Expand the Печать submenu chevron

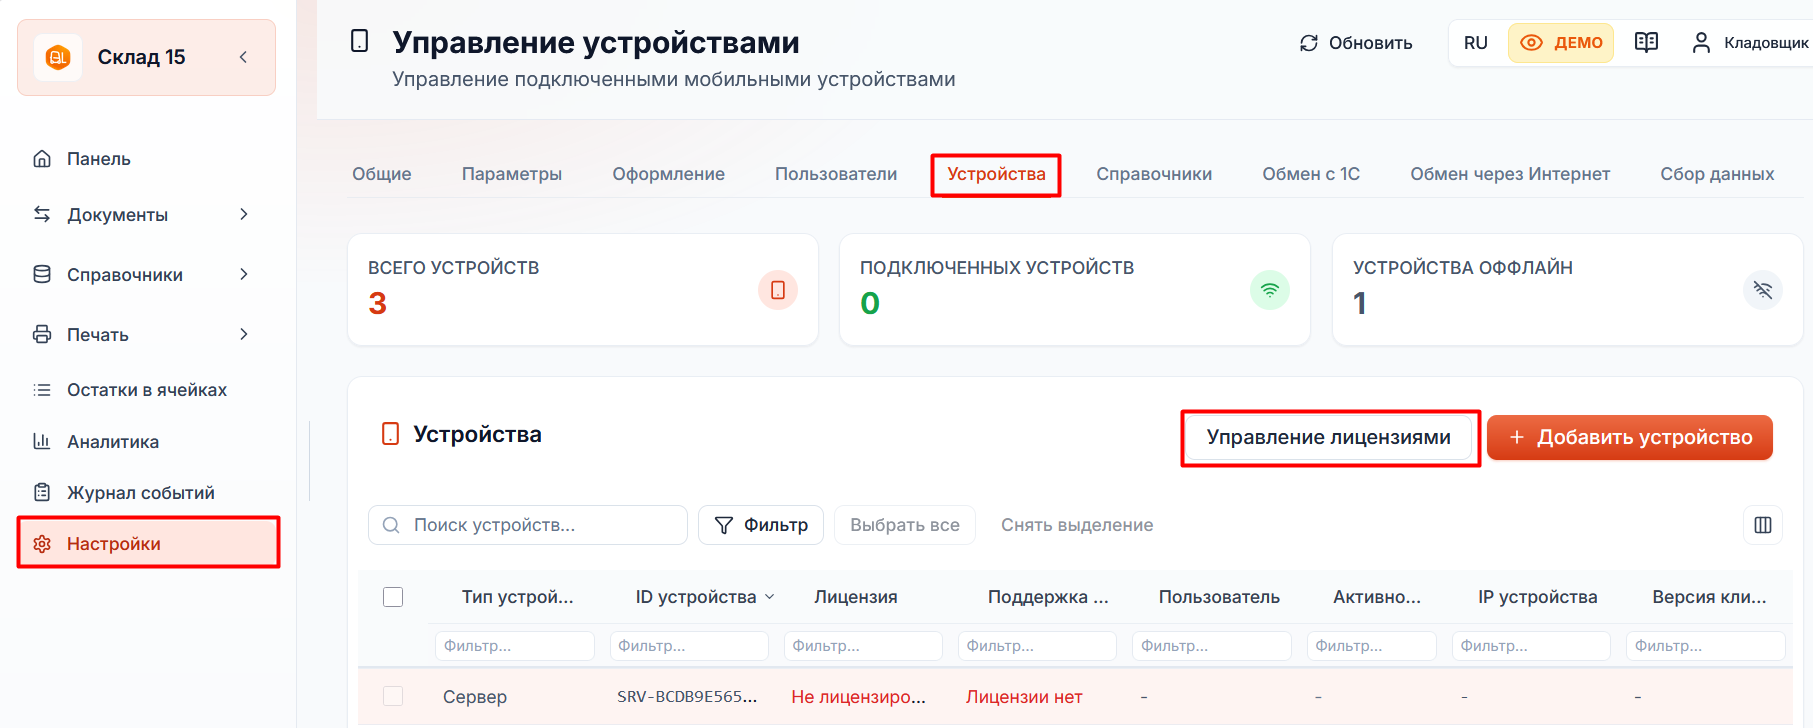[x=244, y=334]
